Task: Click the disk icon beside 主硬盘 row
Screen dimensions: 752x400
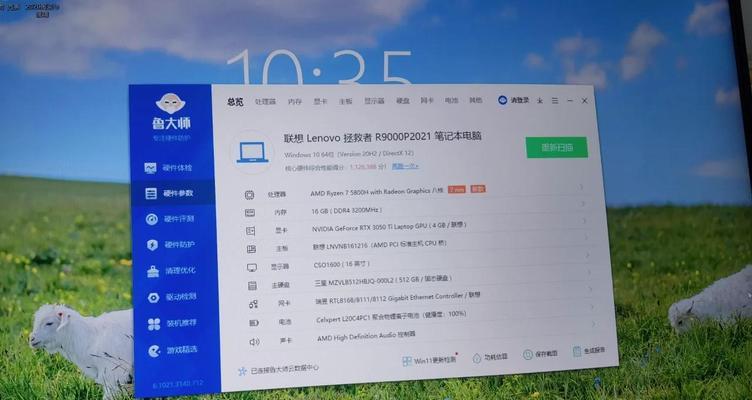Action: (252, 286)
